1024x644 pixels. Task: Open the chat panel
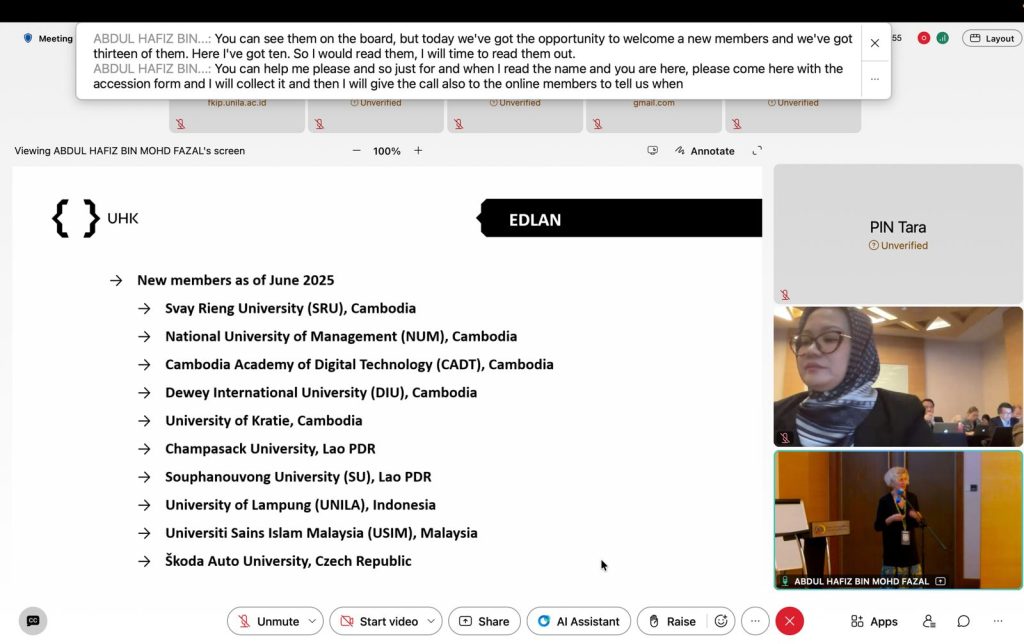tap(963, 621)
